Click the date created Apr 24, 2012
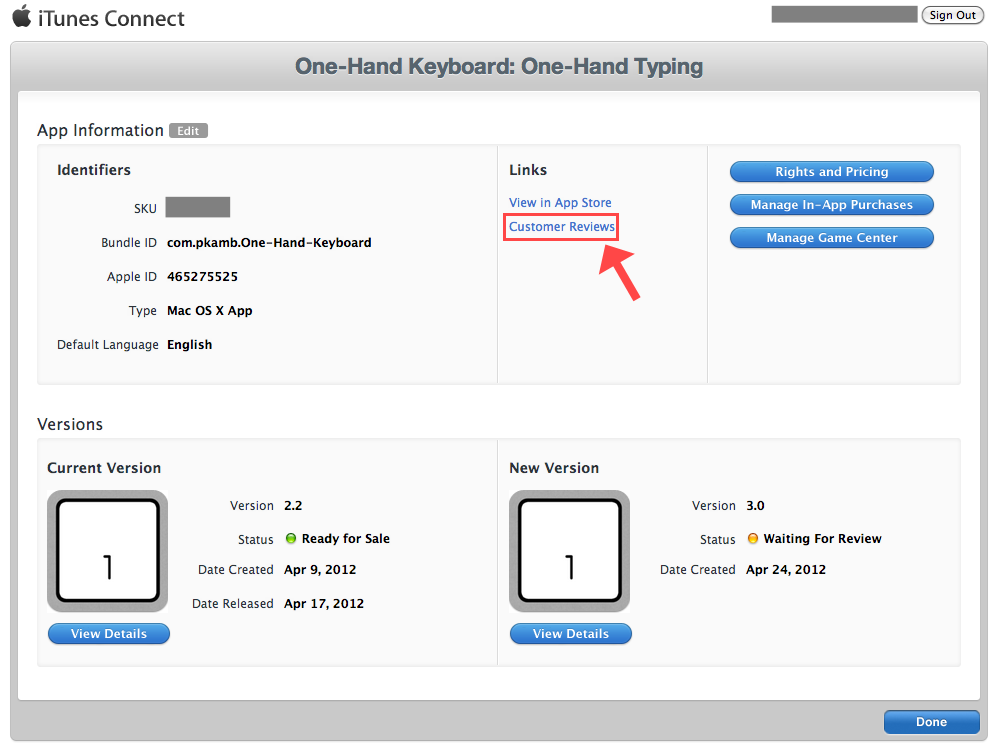 [x=786, y=570]
